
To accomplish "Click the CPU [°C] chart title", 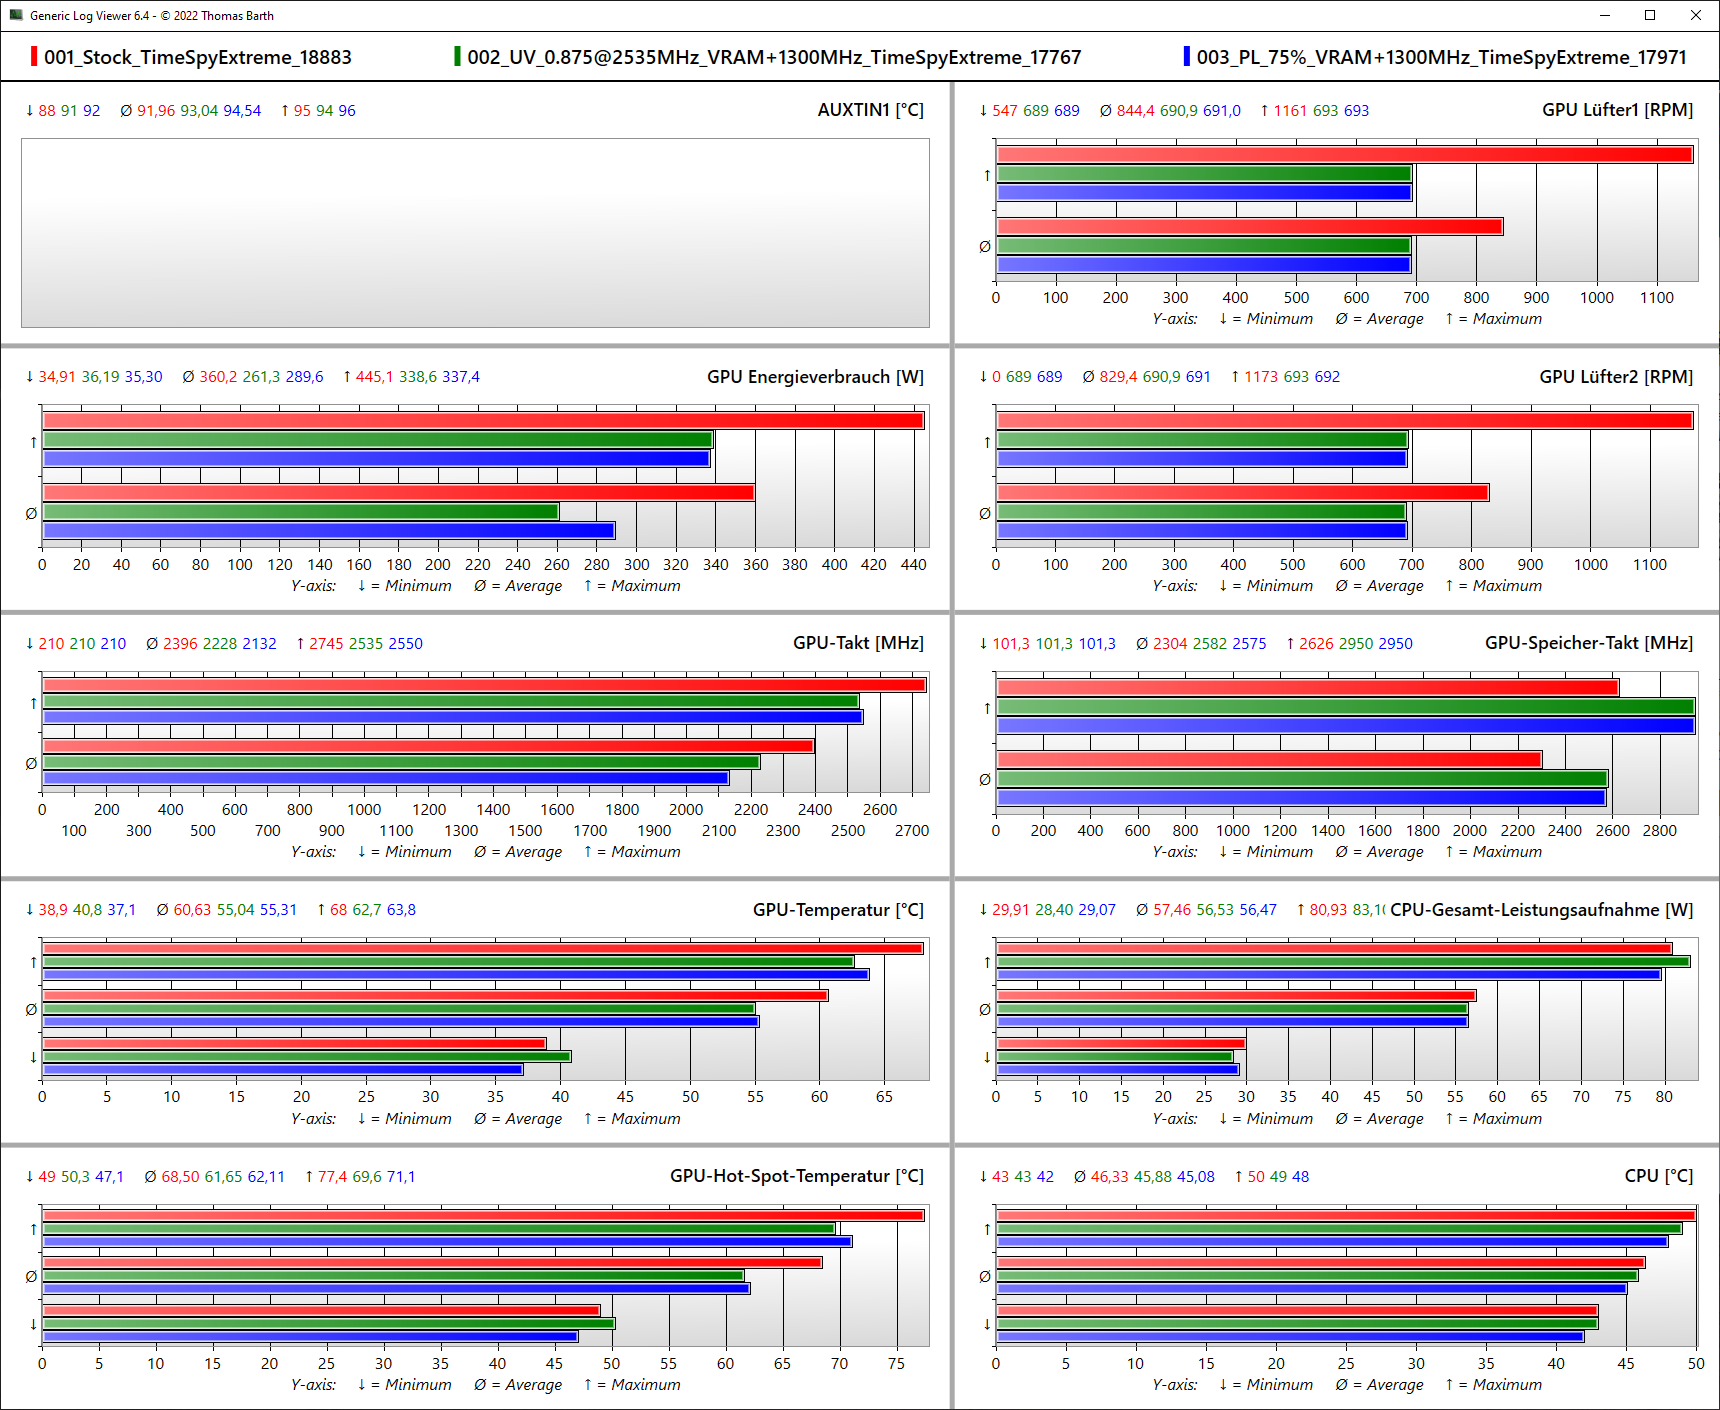I will click(x=1659, y=1176).
